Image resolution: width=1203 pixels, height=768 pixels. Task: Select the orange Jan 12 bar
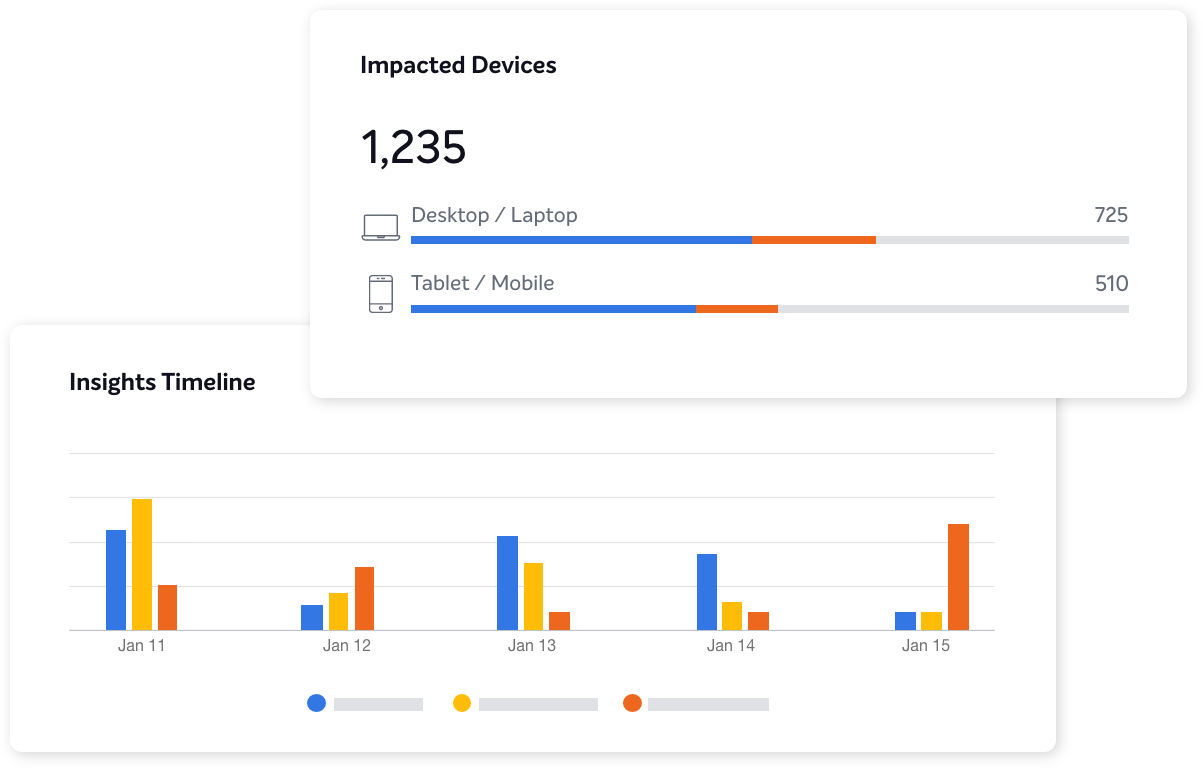[x=364, y=598]
